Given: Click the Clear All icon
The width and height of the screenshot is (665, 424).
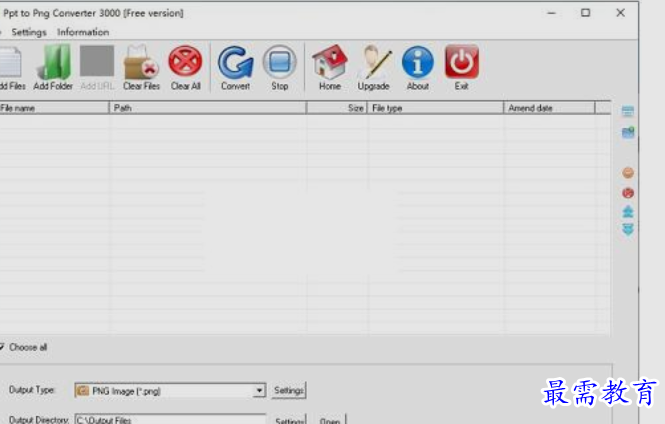Looking at the screenshot, I should pos(185,61).
